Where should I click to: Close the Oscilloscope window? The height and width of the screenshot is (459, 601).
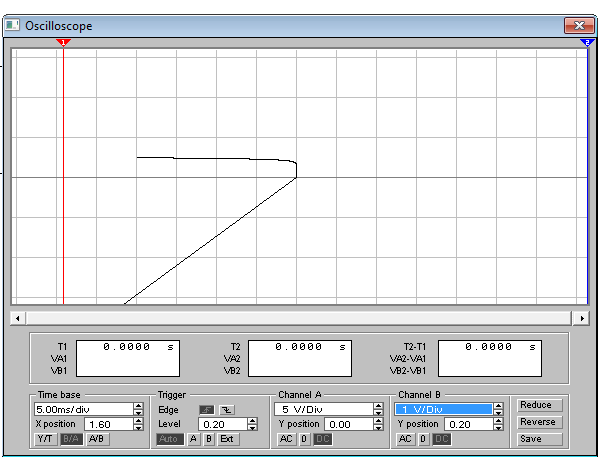579,26
